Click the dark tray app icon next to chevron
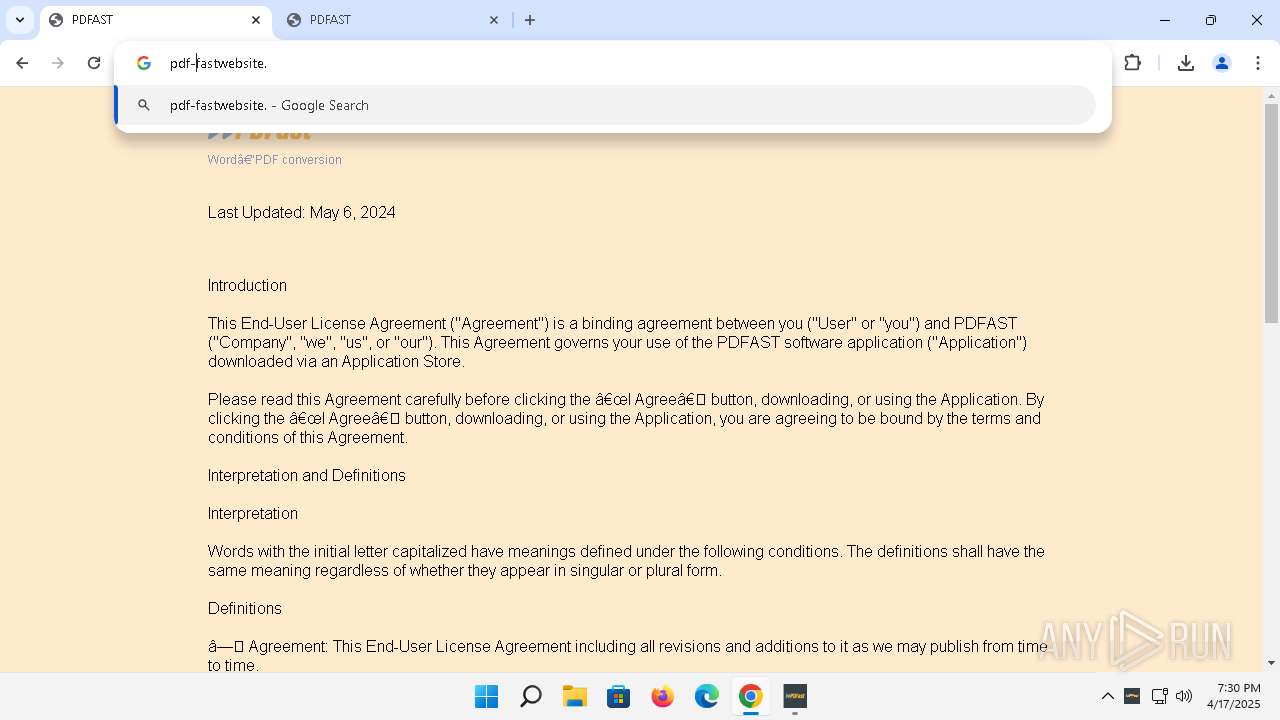1280x720 pixels. click(1132, 696)
